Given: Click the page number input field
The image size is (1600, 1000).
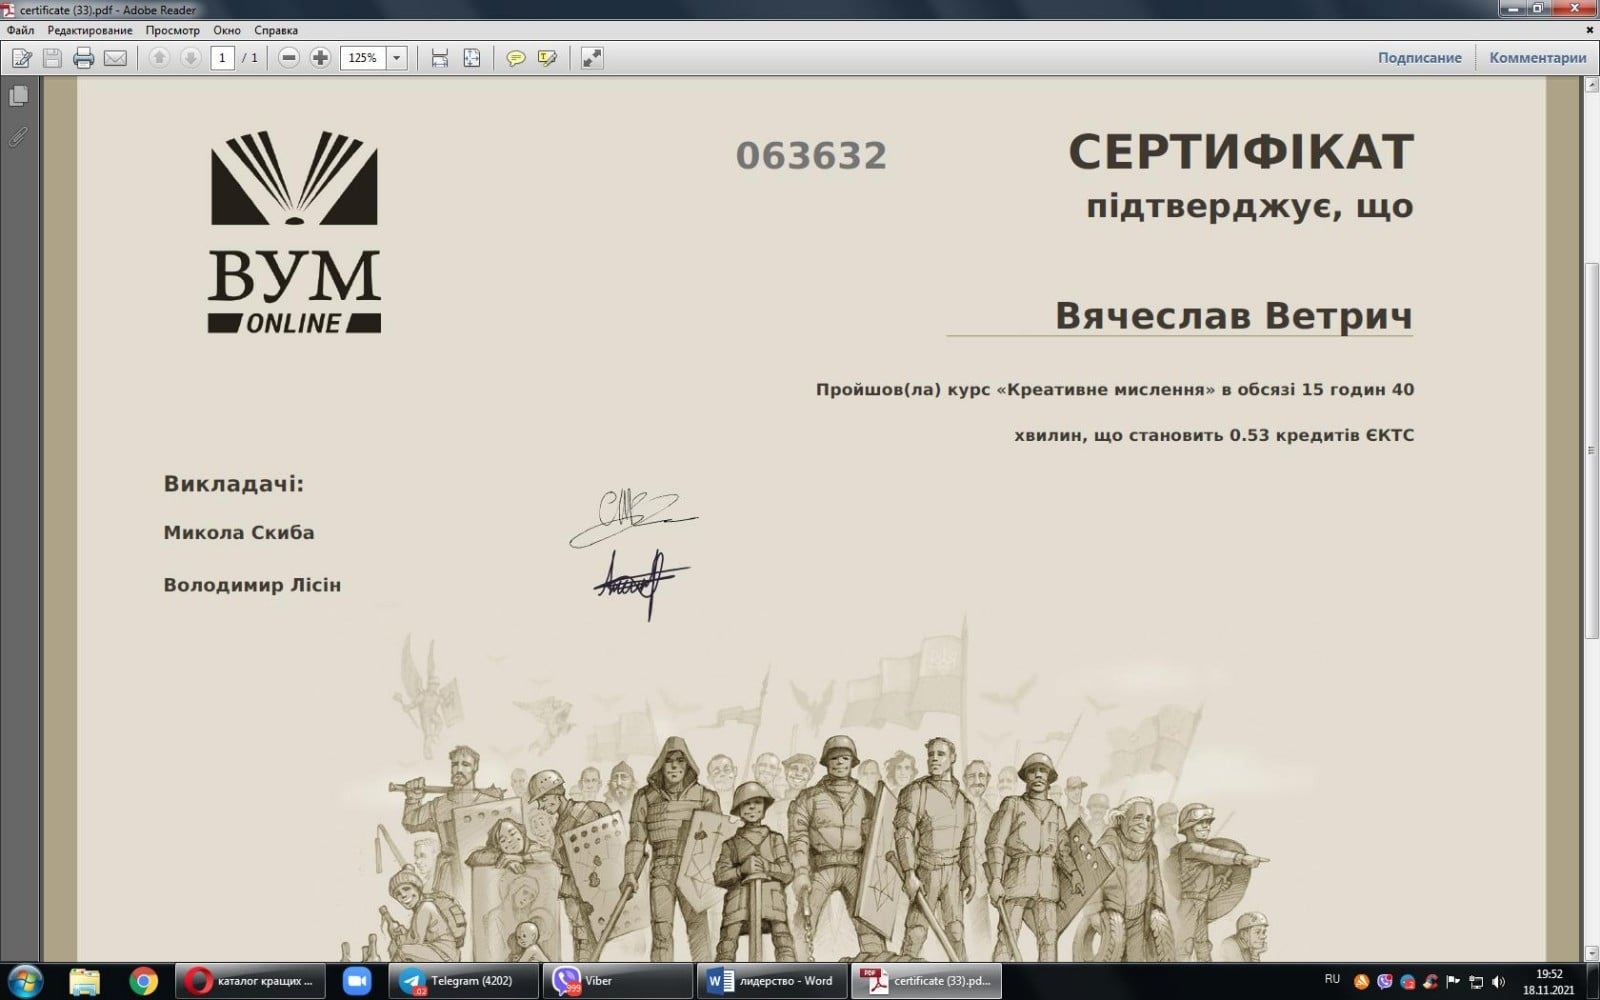Looking at the screenshot, I should pos(223,58).
